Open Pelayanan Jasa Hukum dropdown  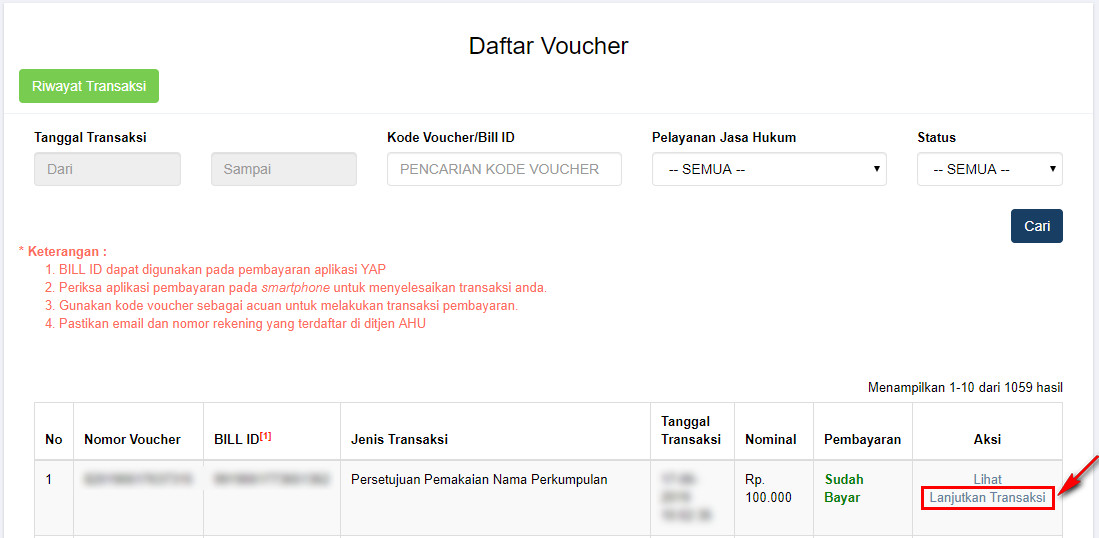pyautogui.click(x=769, y=170)
